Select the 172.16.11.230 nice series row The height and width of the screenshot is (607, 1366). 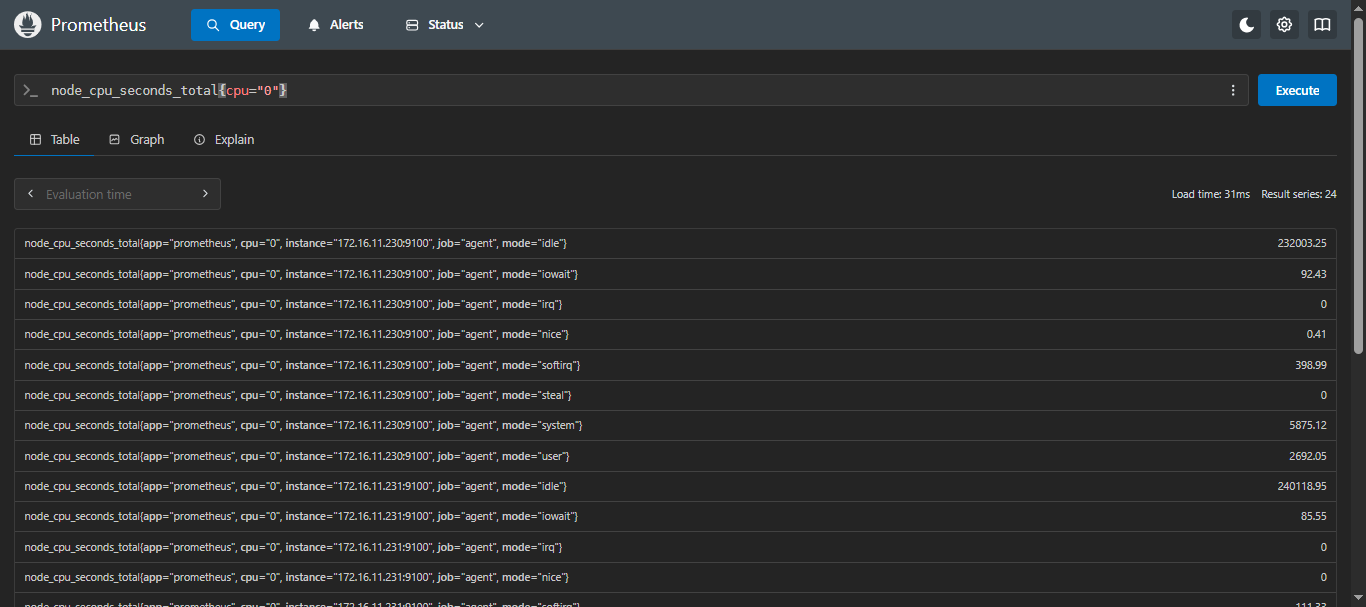[x=675, y=334]
